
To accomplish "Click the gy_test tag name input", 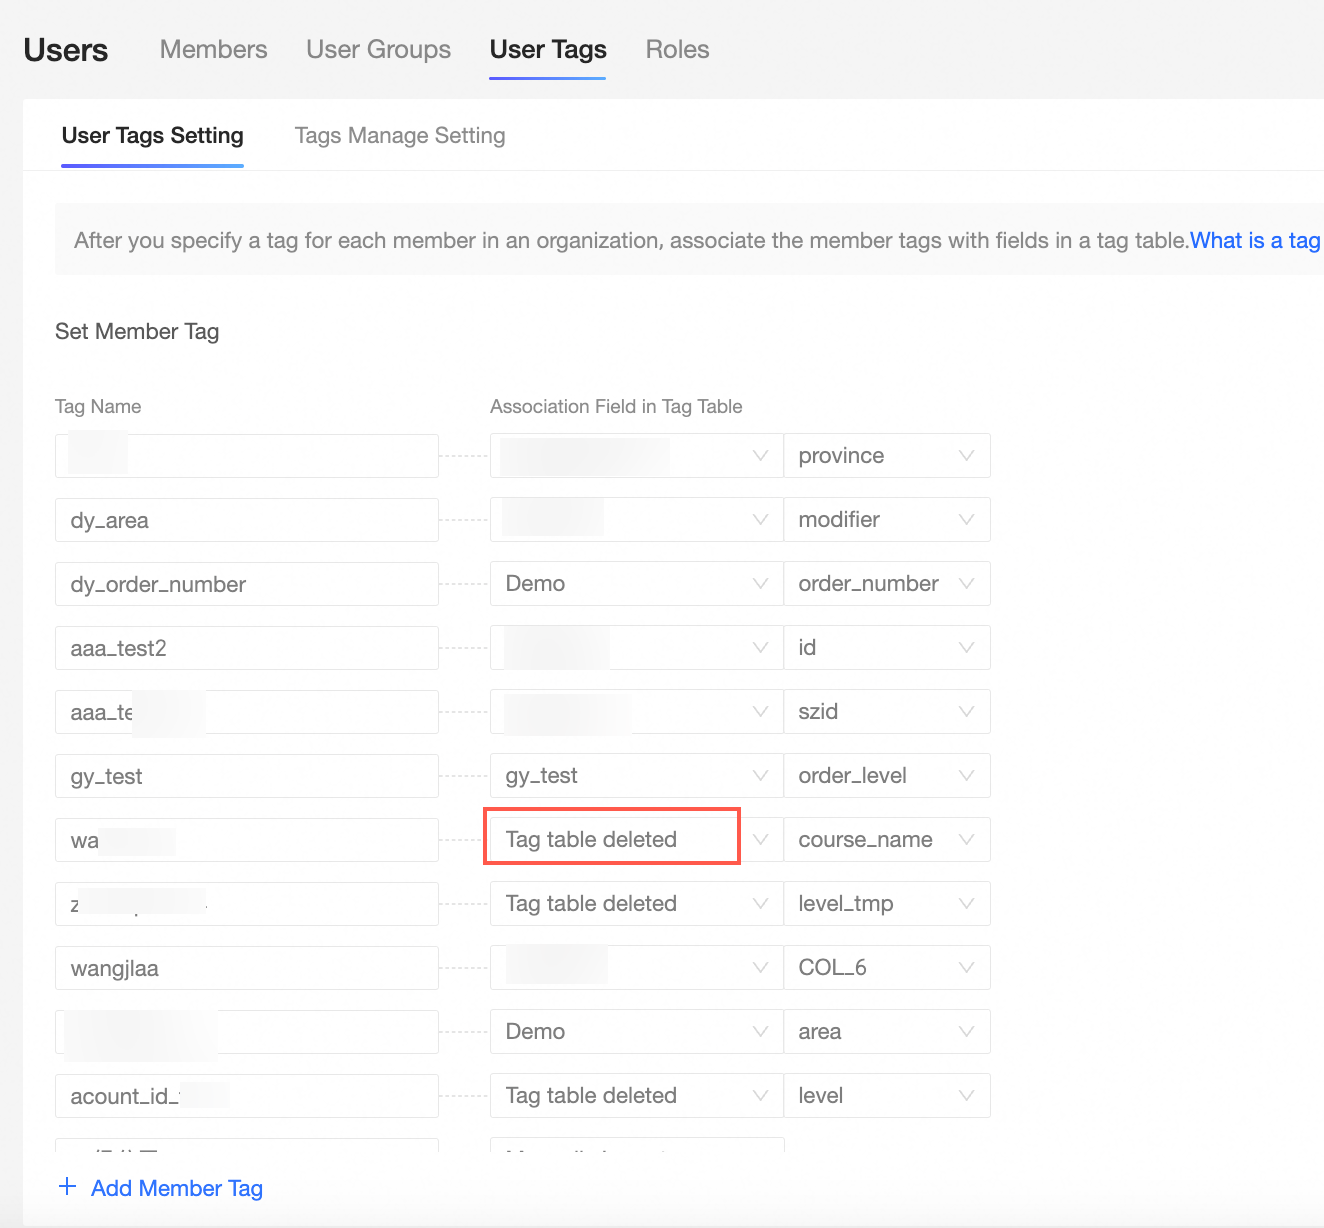I will (x=246, y=776).
